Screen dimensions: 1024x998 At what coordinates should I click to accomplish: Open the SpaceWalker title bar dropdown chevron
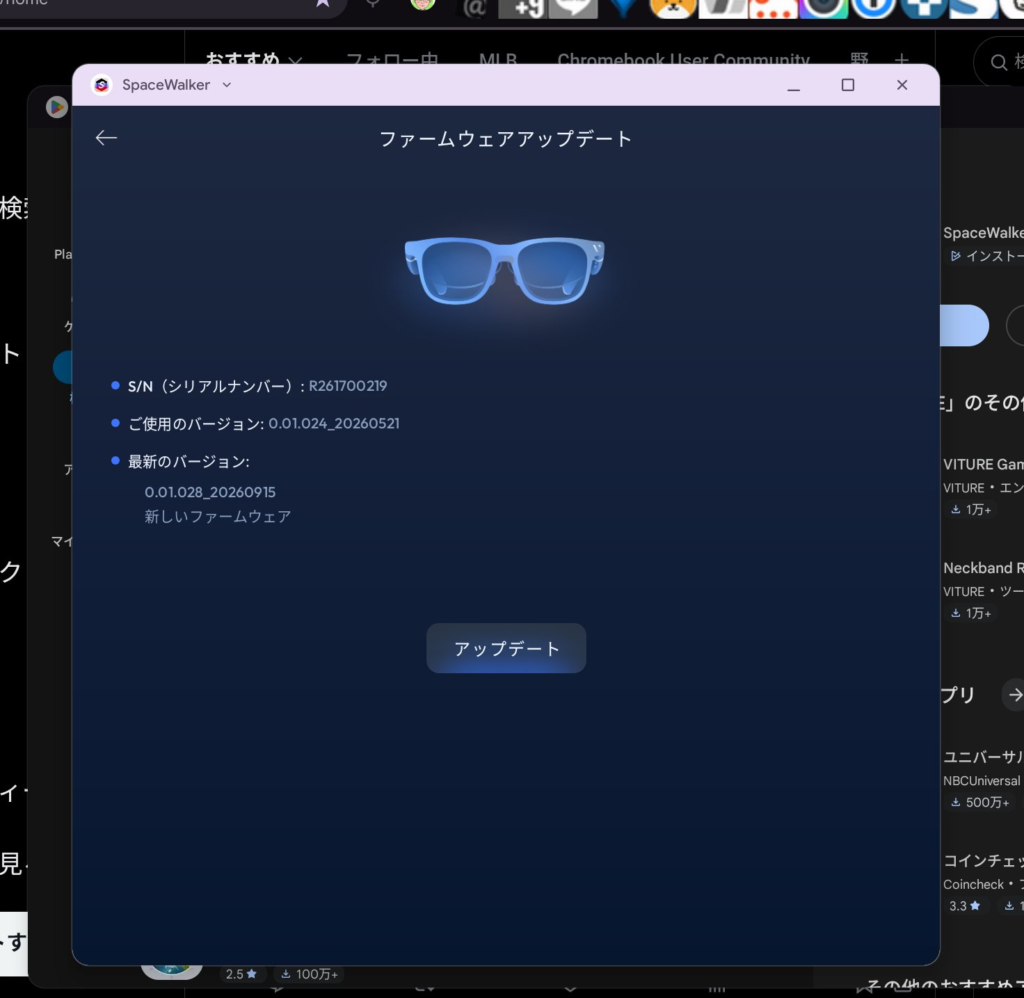(227, 85)
